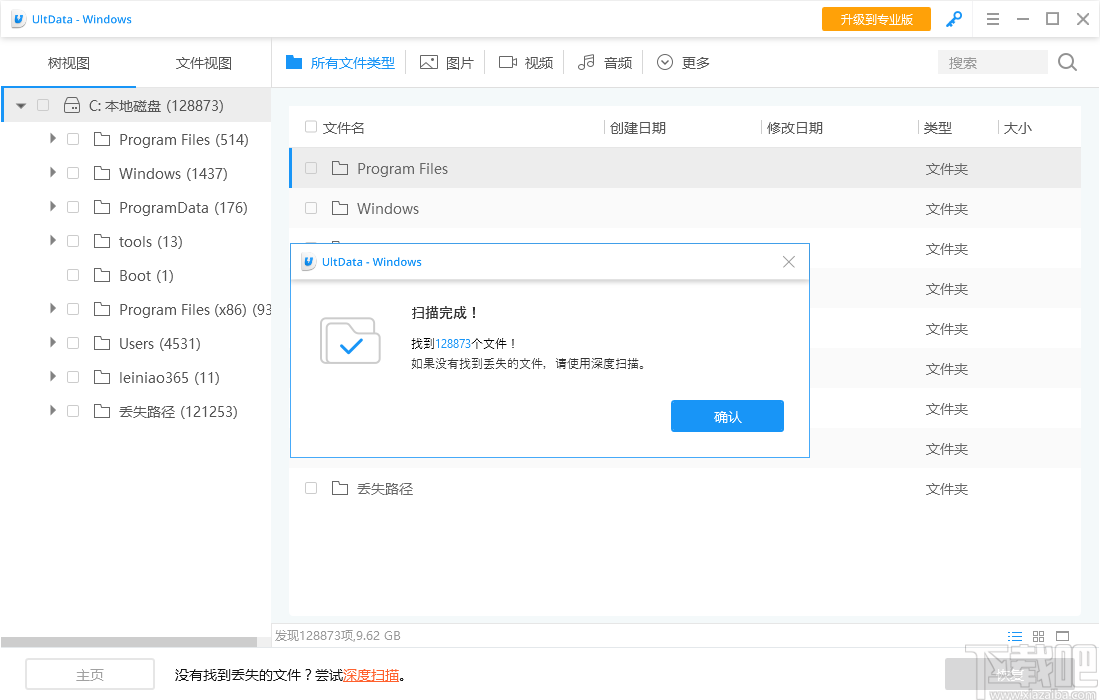Sort by 类型 column header
The image size is (1100, 700).
pyautogui.click(x=938, y=128)
